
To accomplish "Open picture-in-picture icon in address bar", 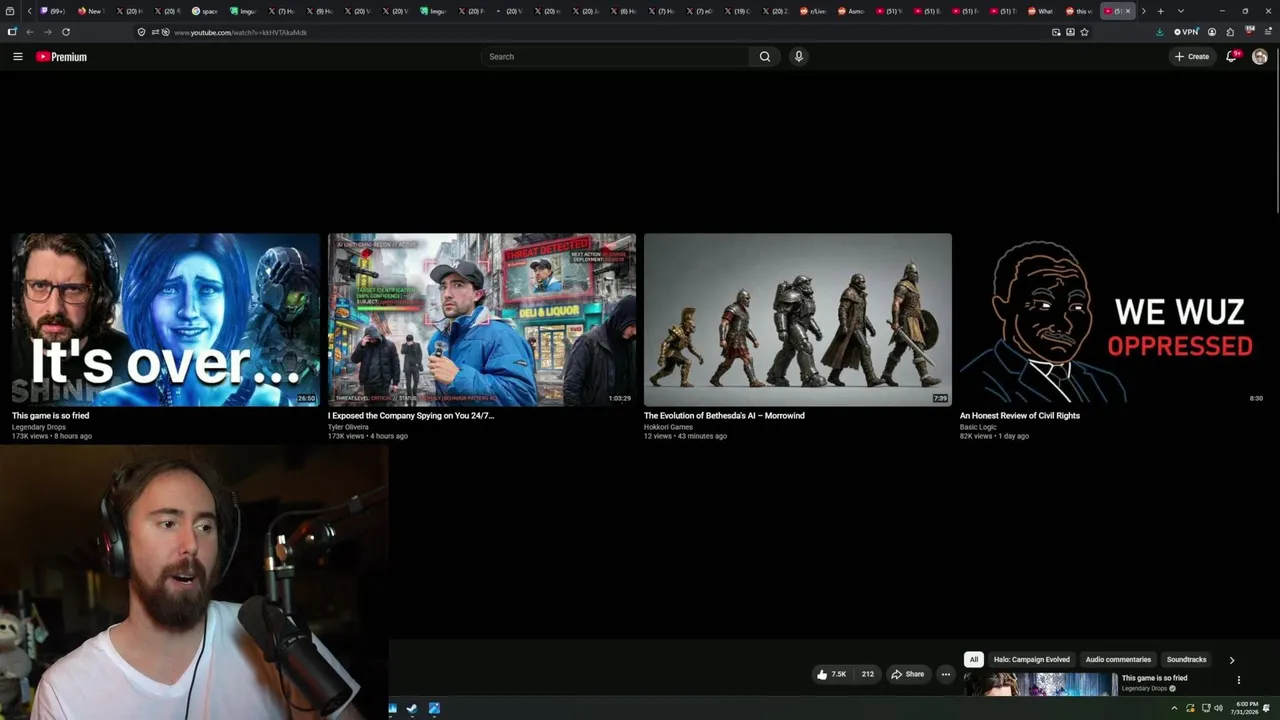I will pyautogui.click(x=1056, y=32).
